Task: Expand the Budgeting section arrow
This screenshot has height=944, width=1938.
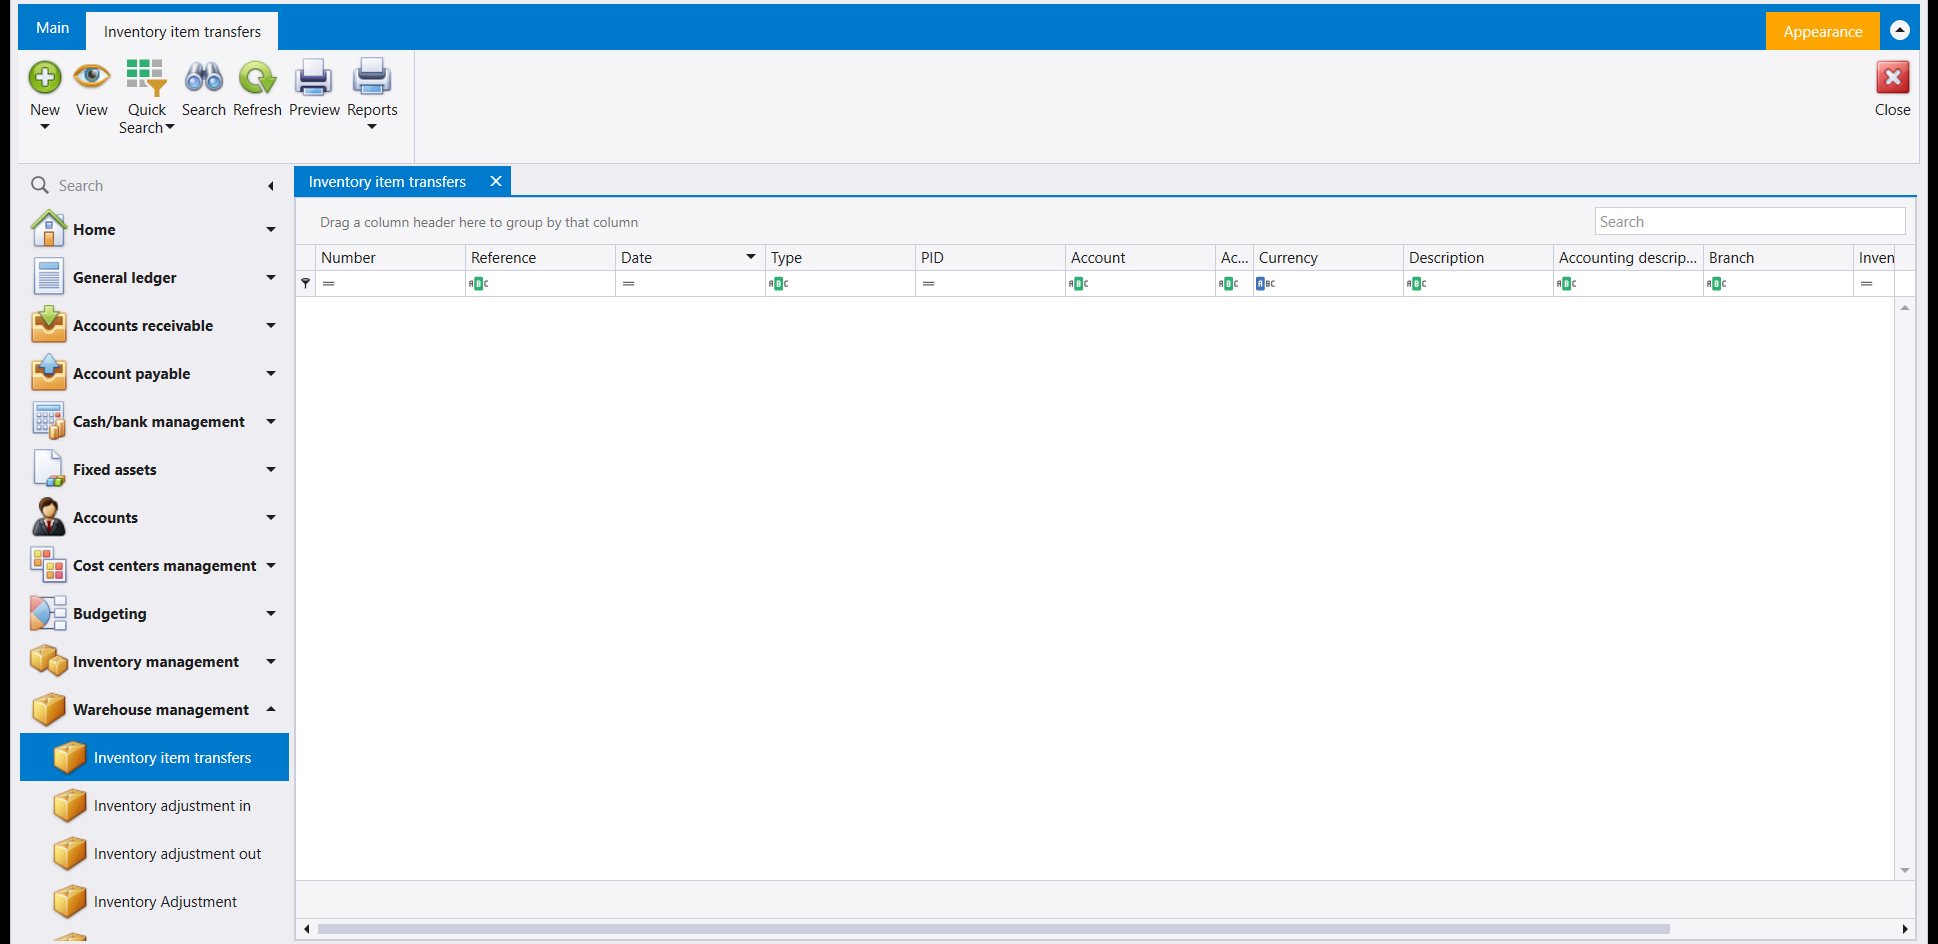Action: click(x=270, y=614)
